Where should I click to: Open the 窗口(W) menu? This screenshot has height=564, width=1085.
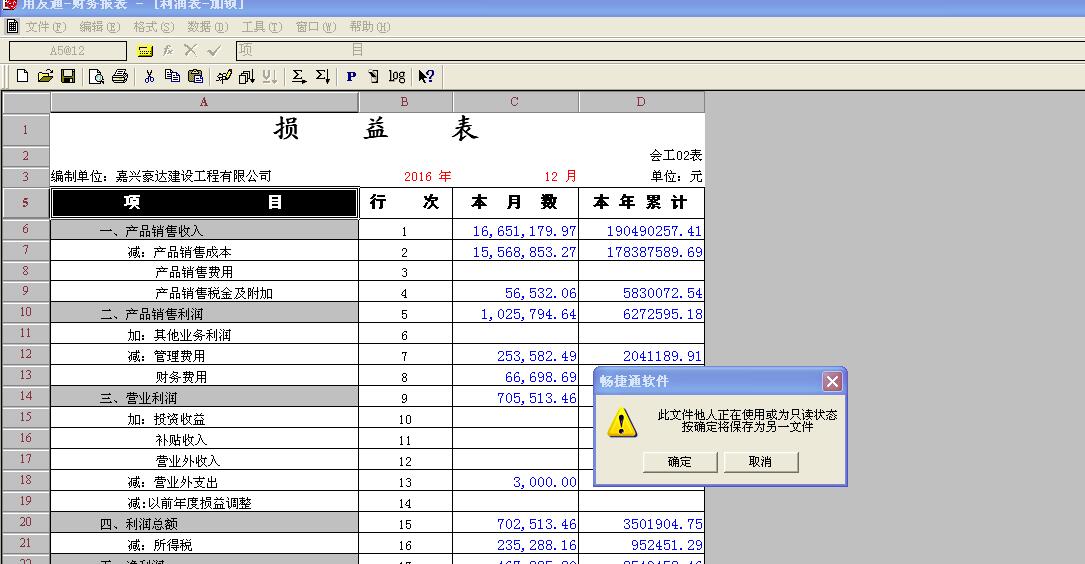coord(316,26)
